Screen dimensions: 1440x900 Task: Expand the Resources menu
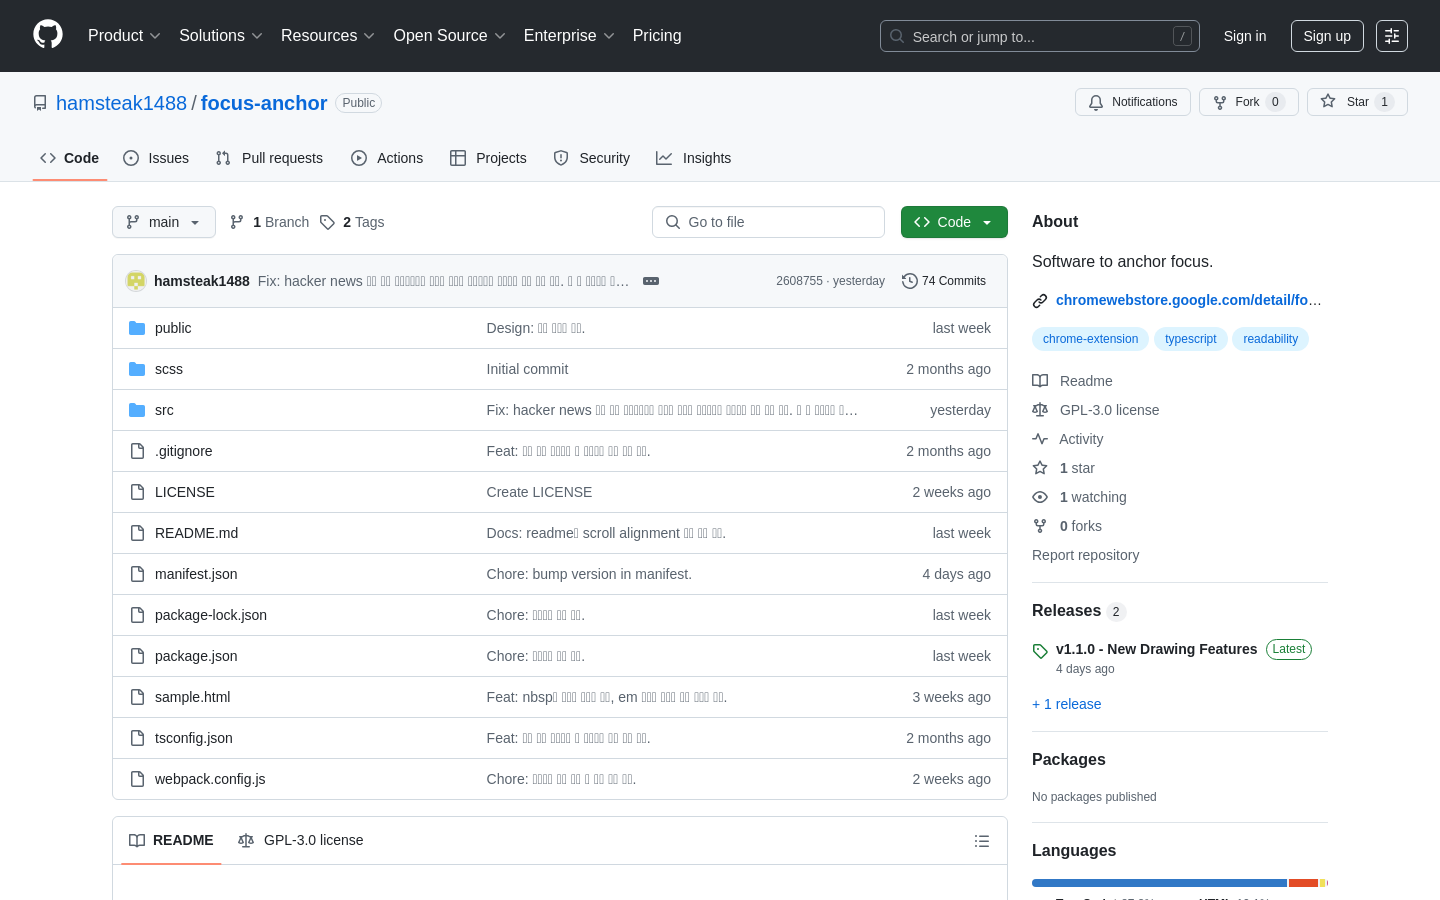(x=328, y=36)
